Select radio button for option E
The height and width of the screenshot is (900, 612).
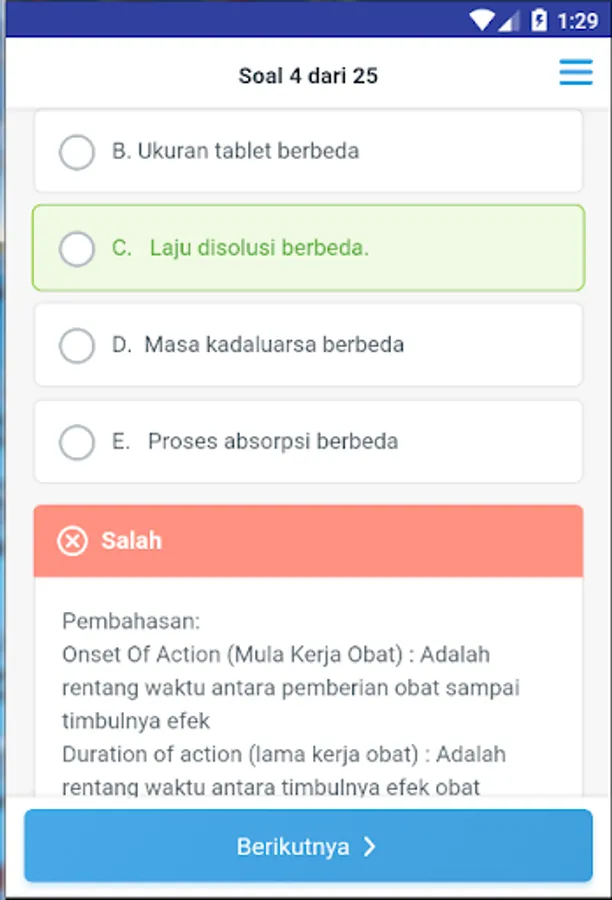(x=77, y=442)
